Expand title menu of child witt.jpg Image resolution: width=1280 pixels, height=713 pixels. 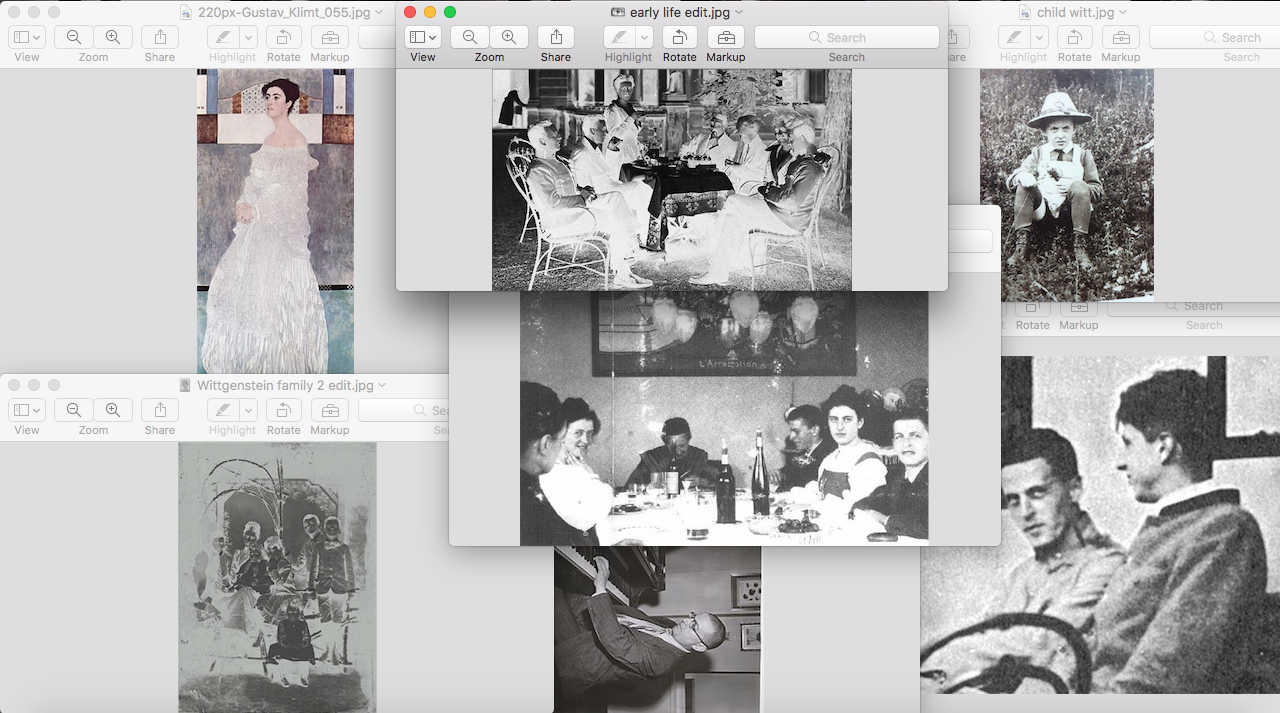pyautogui.click(x=1123, y=12)
